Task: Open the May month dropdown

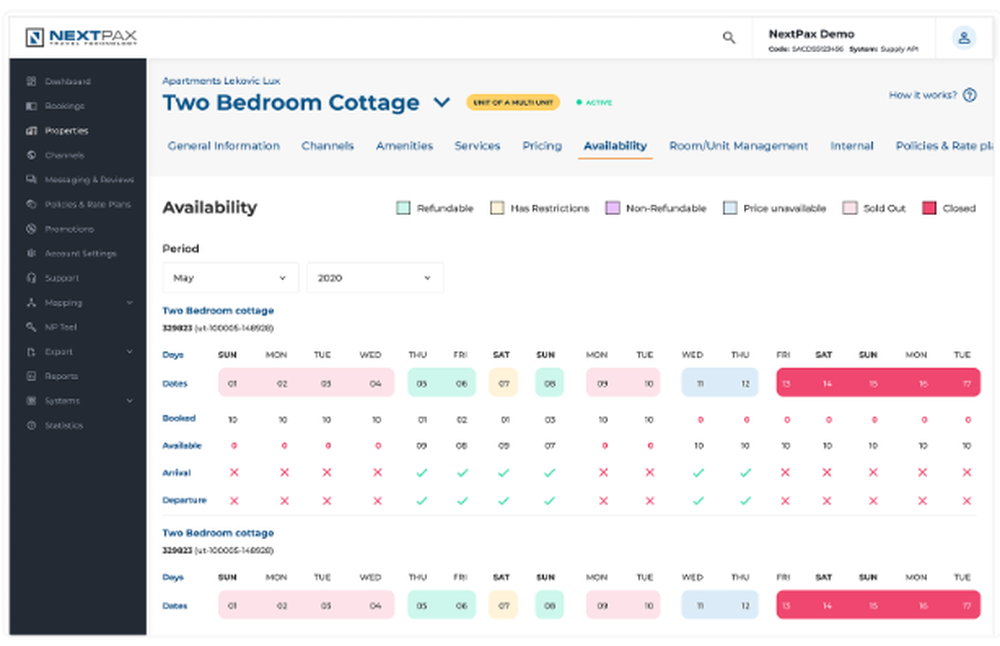Action: pyautogui.click(x=230, y=278)
